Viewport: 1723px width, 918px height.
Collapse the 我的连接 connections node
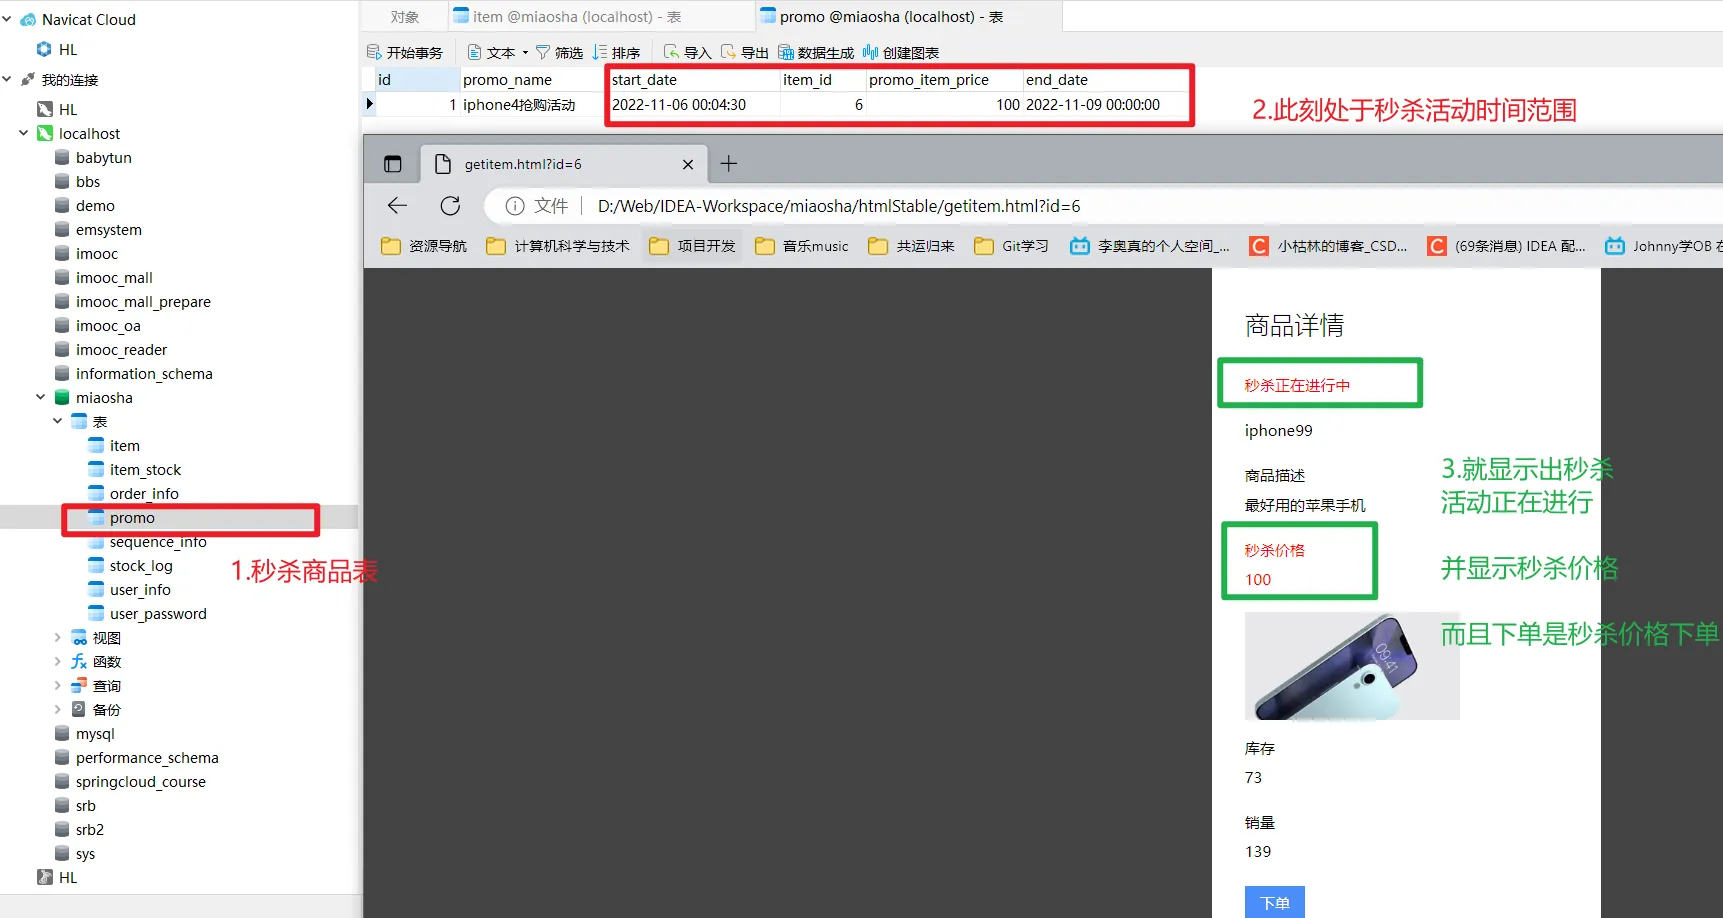coord(7,79)
